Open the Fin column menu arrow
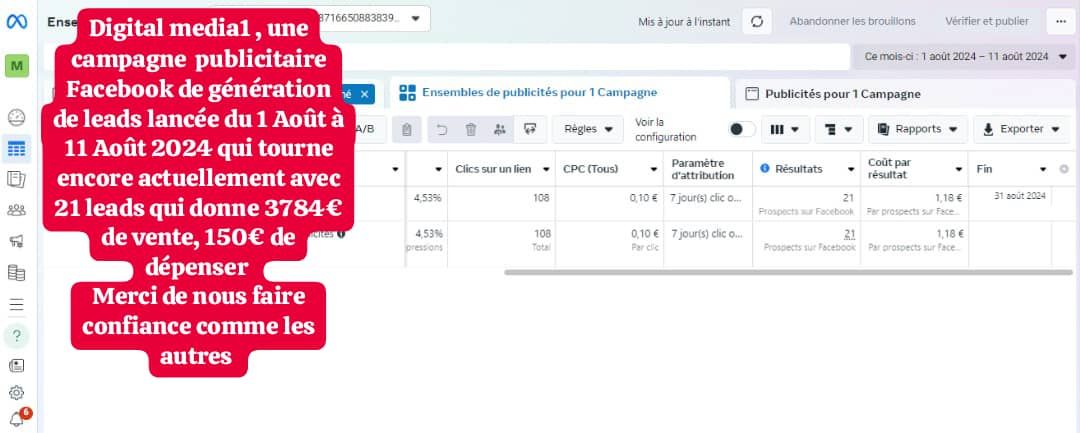The image size is (1080, 433). pyautogui.click(x=1043, y=169)
